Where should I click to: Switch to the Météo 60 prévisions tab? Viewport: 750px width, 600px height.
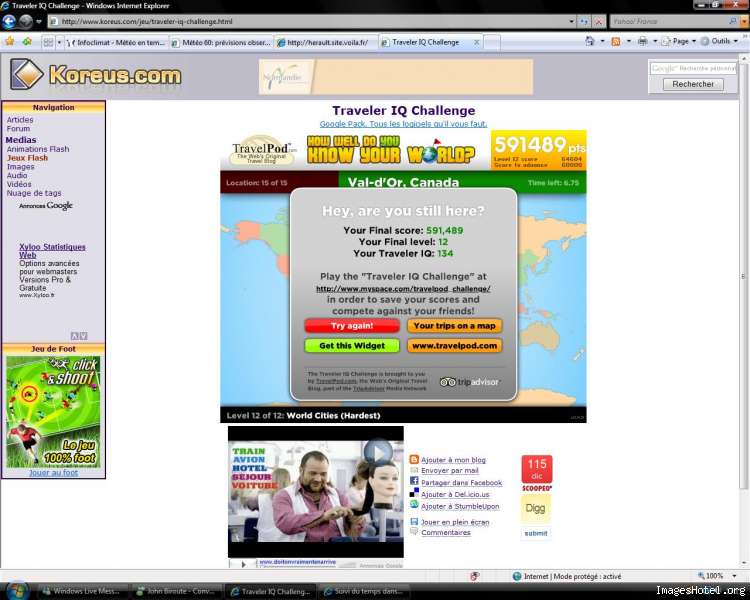click(221, 43)
